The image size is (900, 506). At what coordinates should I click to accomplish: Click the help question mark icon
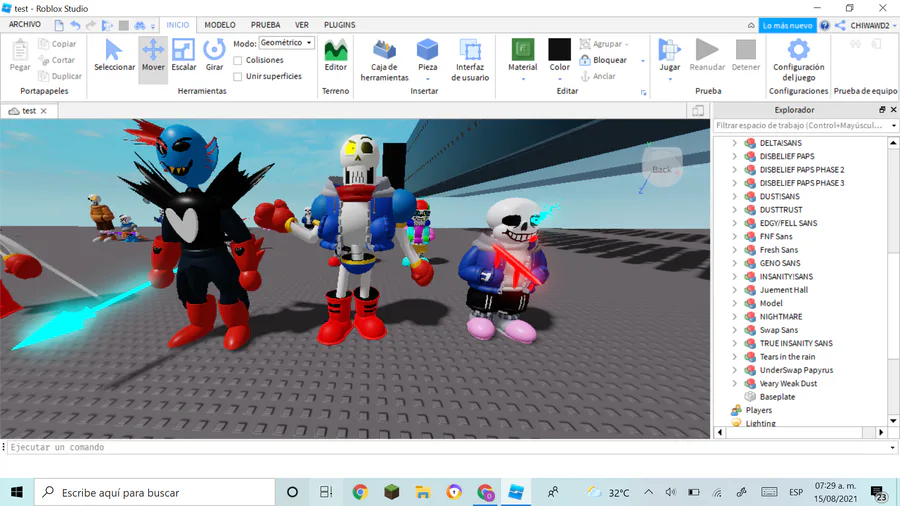(824, 25)
